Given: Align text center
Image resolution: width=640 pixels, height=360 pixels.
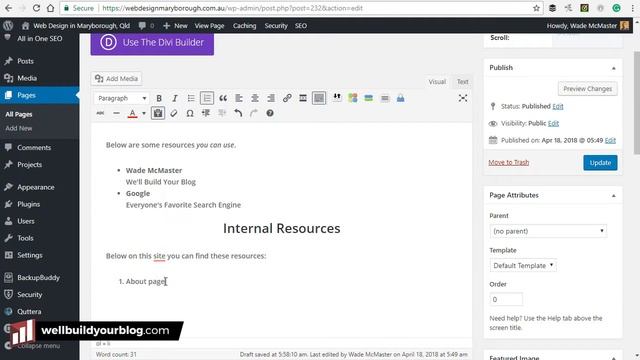Looking at the screenshot, I should [x=255, y=98].
